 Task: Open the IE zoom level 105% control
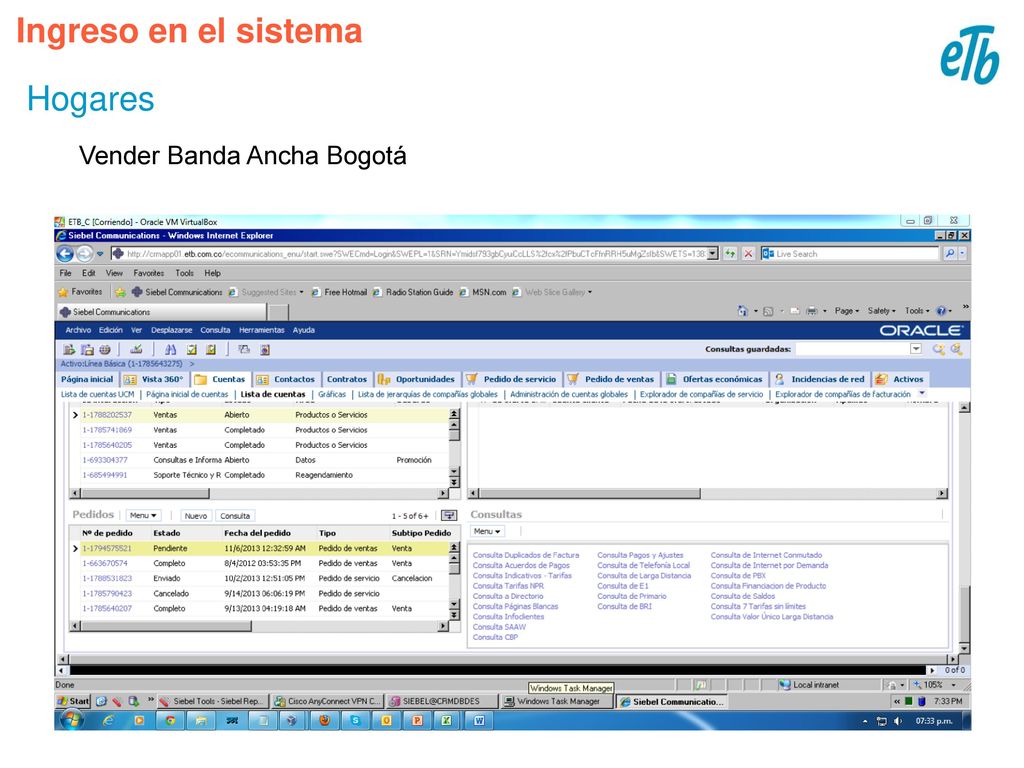pos(934,685)
